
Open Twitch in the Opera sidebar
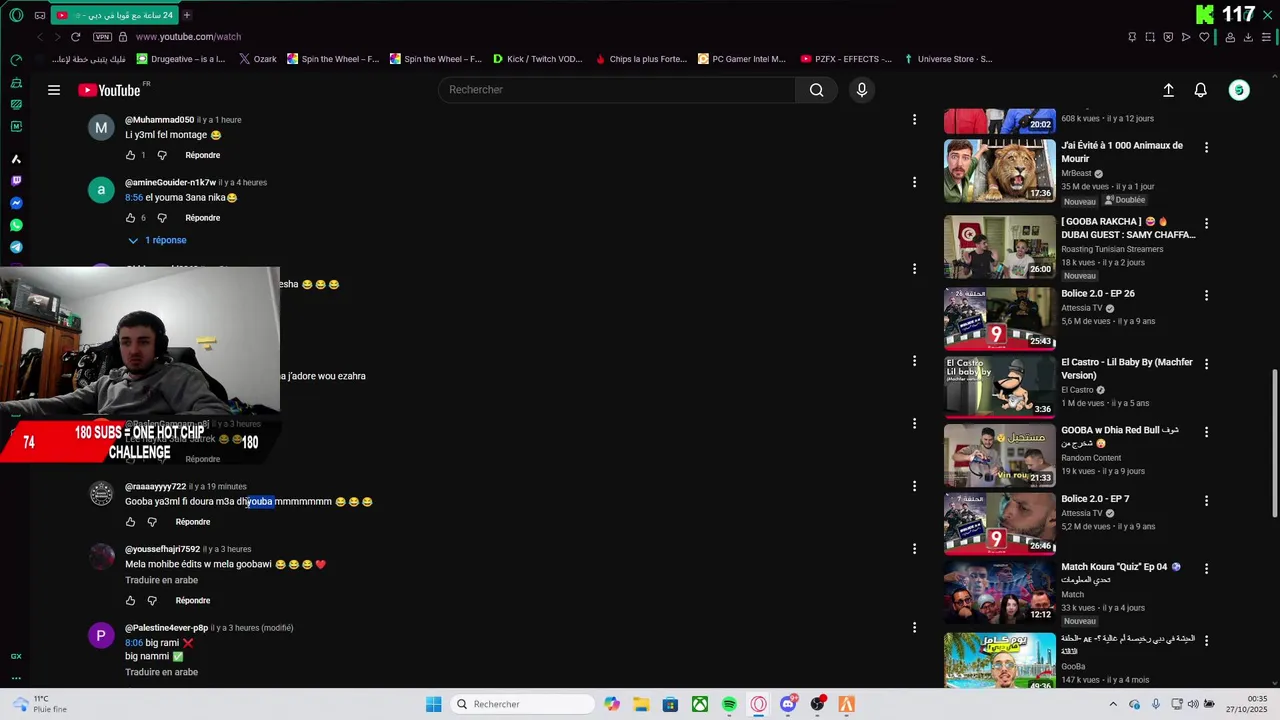pos(16,181)
